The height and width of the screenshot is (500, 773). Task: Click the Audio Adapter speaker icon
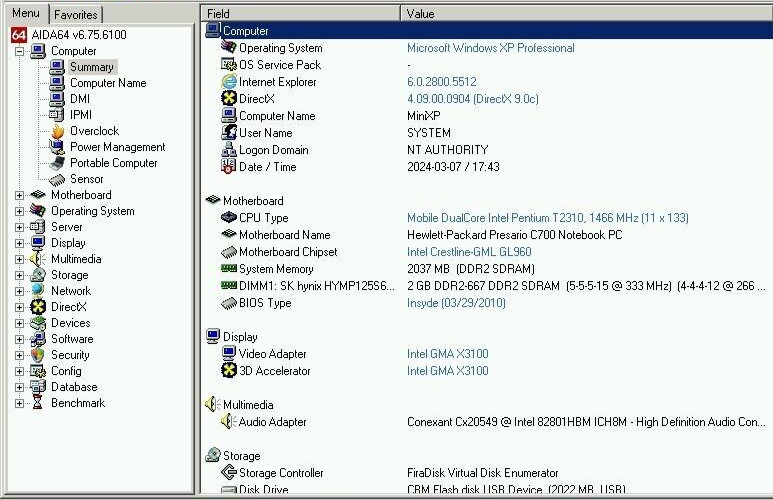point(228,422)
